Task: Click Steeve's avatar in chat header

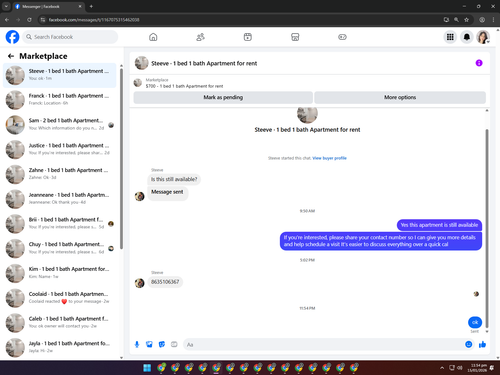Action: pos(141,63)
